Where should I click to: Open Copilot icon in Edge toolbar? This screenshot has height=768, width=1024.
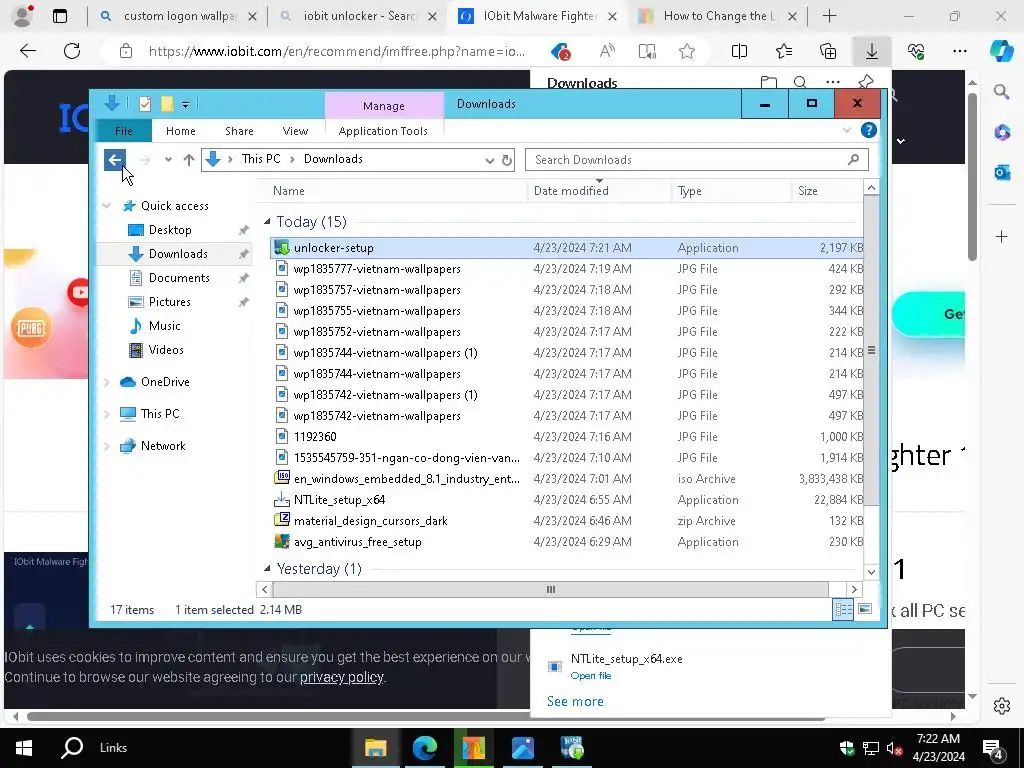[1001, 51]
